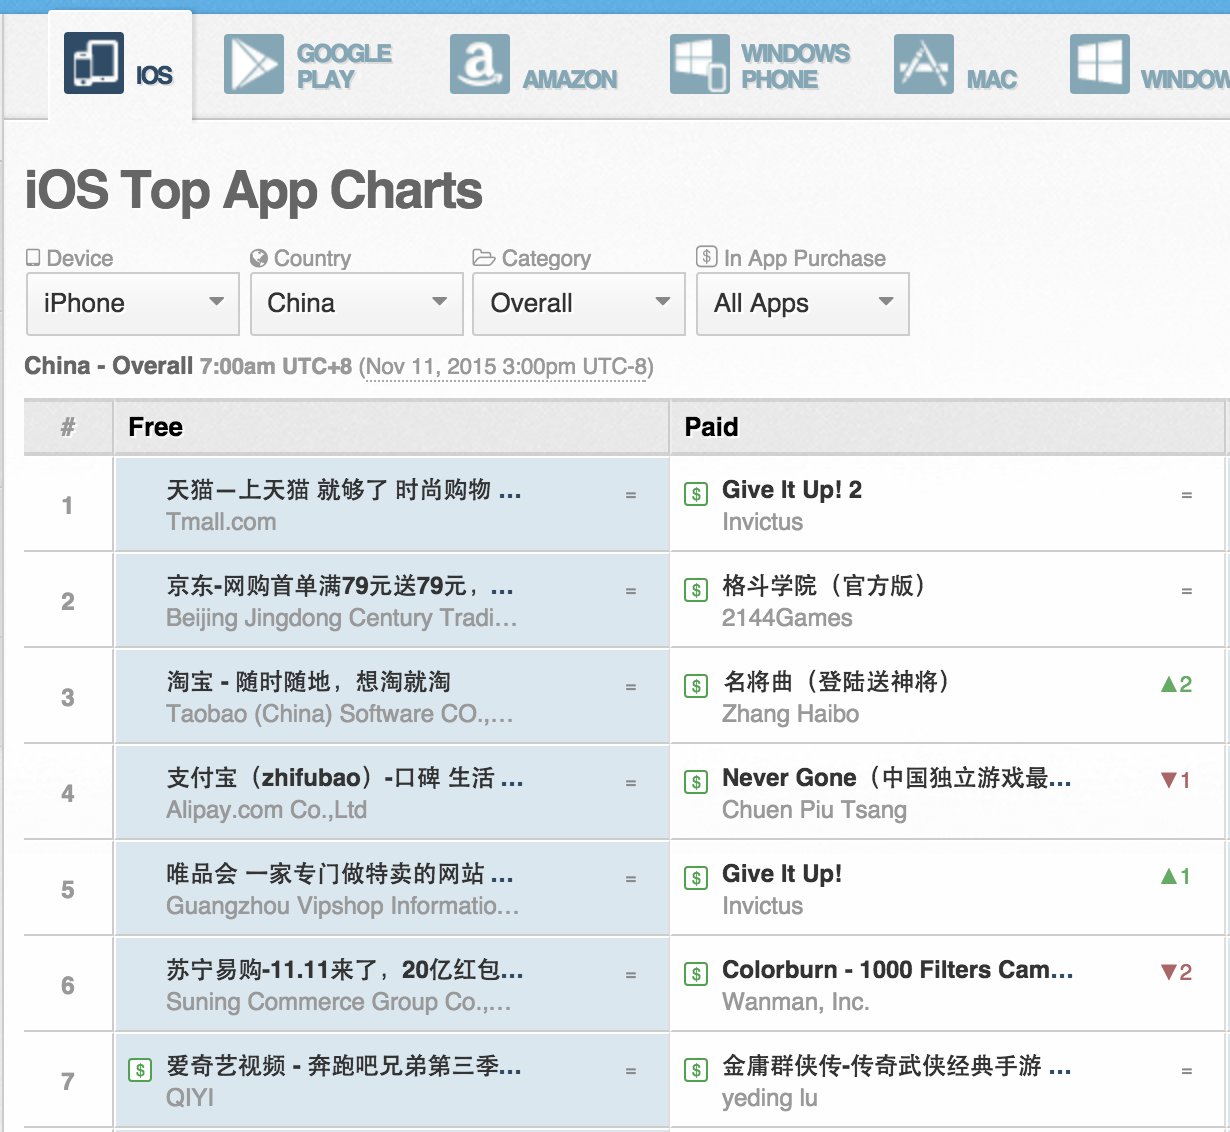Switch to the Windows tab label

[x=1185, y=79]
